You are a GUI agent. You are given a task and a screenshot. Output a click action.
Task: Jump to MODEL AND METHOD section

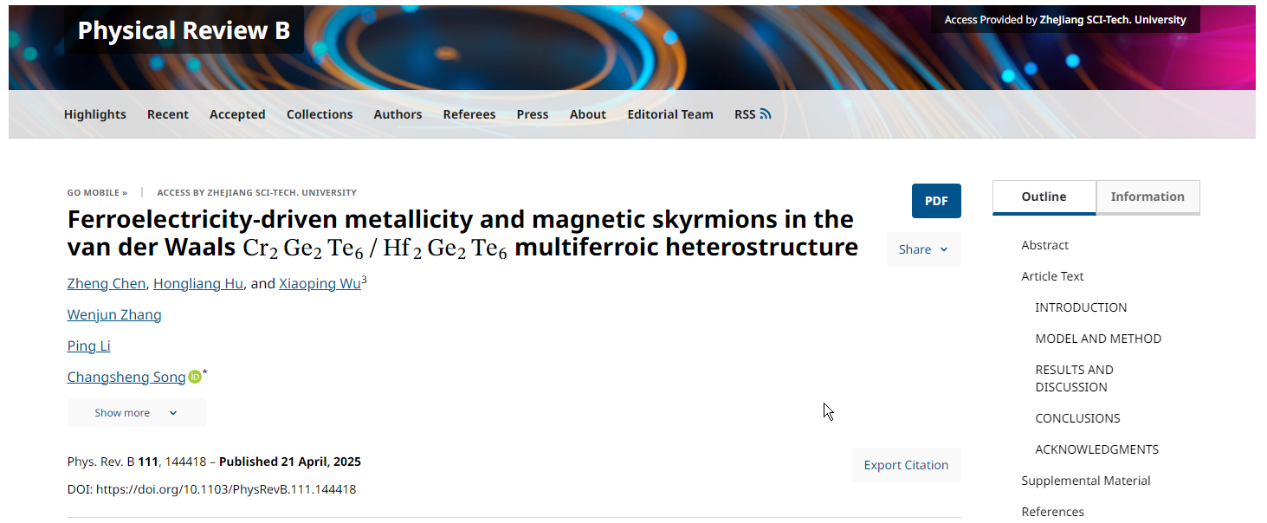[x=1098, y=339]
